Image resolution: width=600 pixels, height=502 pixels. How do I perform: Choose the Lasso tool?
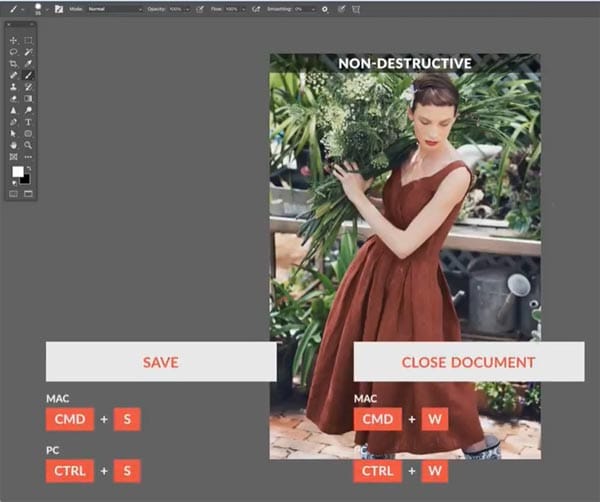click(14, 51)
